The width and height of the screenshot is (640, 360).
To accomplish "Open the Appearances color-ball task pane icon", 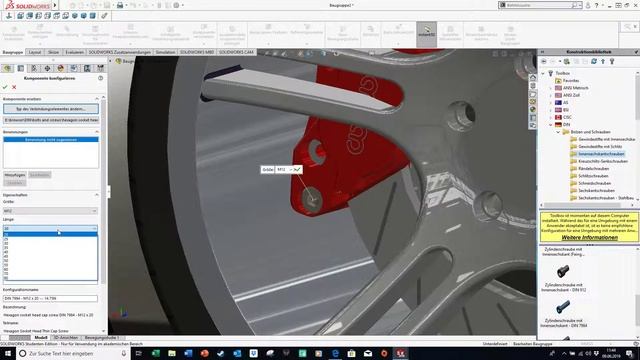I will click(x=533, y=109).
